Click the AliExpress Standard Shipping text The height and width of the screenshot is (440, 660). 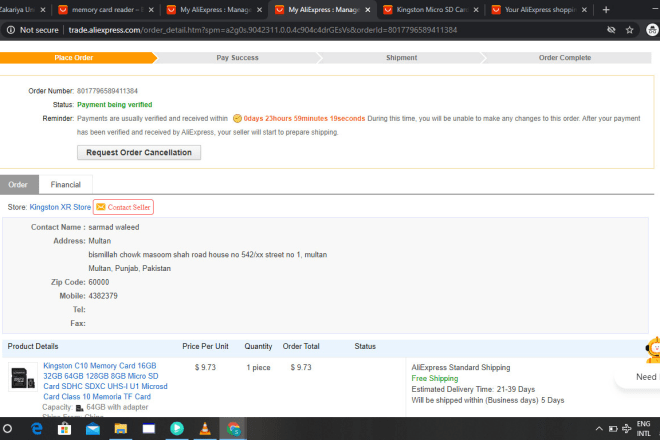click(x=460, y=367)
